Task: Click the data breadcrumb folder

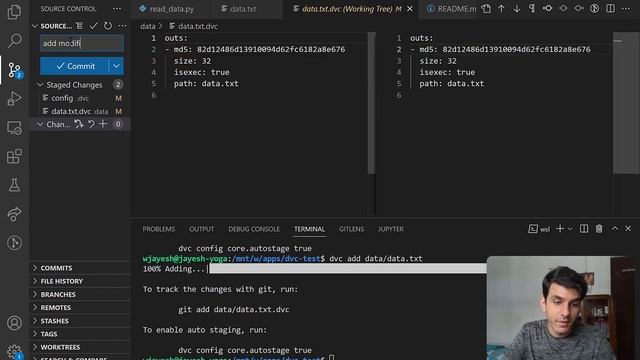Action: [x=148, y=26]
